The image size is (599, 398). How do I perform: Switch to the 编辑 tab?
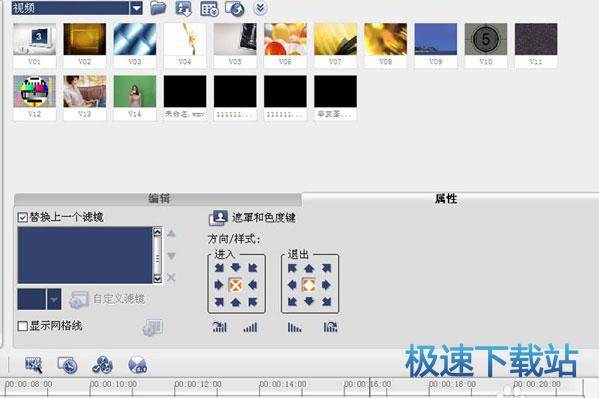click(x=158, y=199)
